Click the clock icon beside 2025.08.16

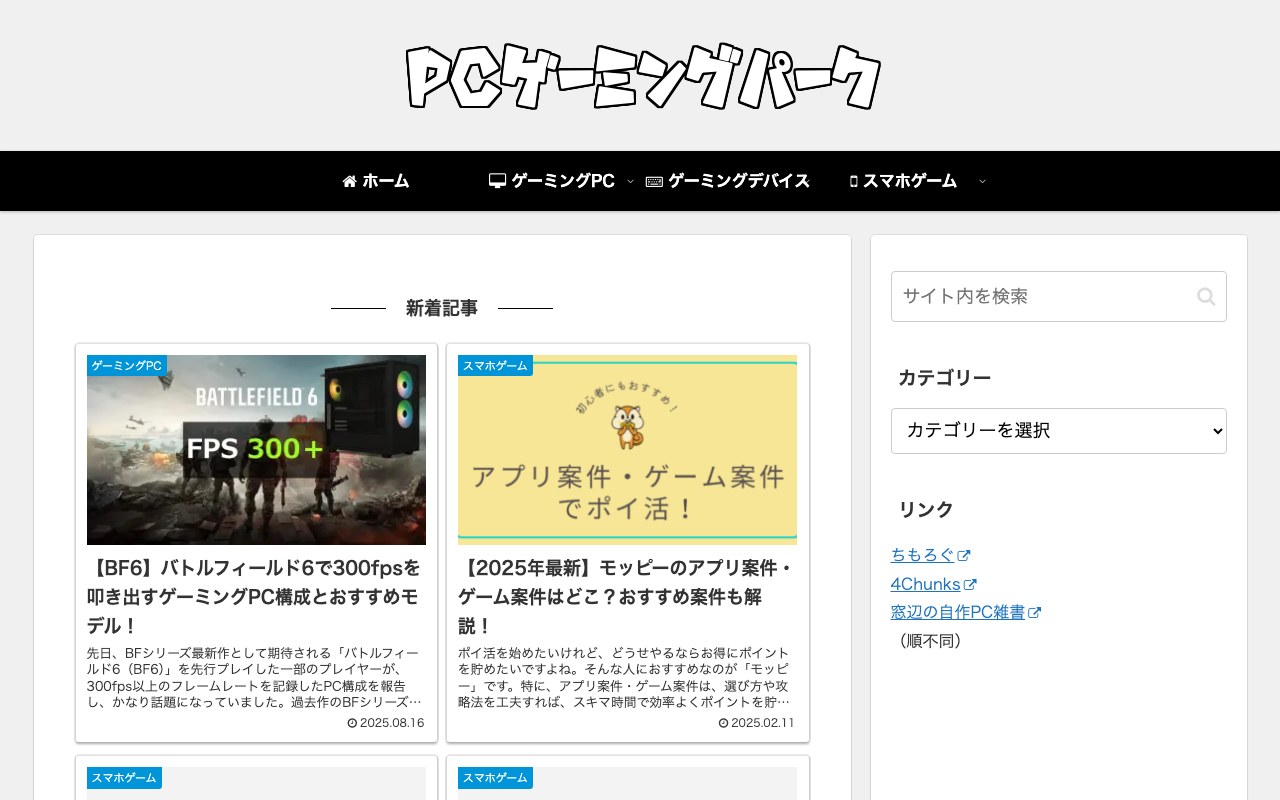coord(352,723)
